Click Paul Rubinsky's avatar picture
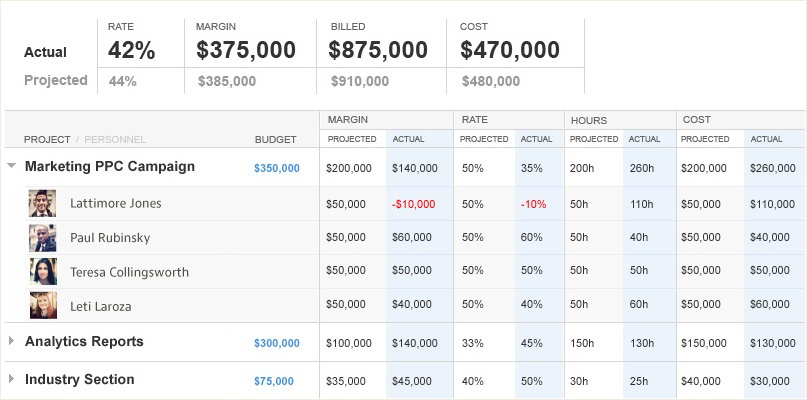The image size is (807, 400). pyautogui.click(x=43, y=238)
